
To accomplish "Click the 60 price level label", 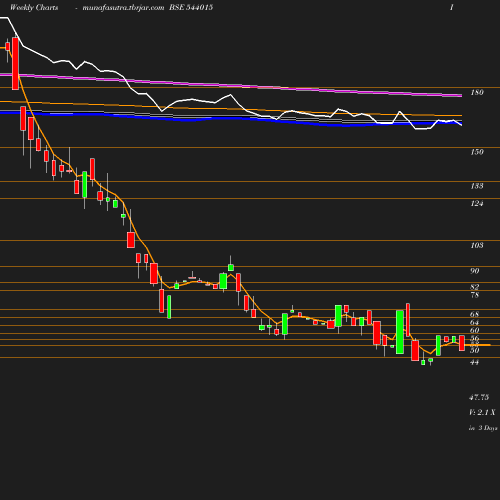I will pos(475,330).
